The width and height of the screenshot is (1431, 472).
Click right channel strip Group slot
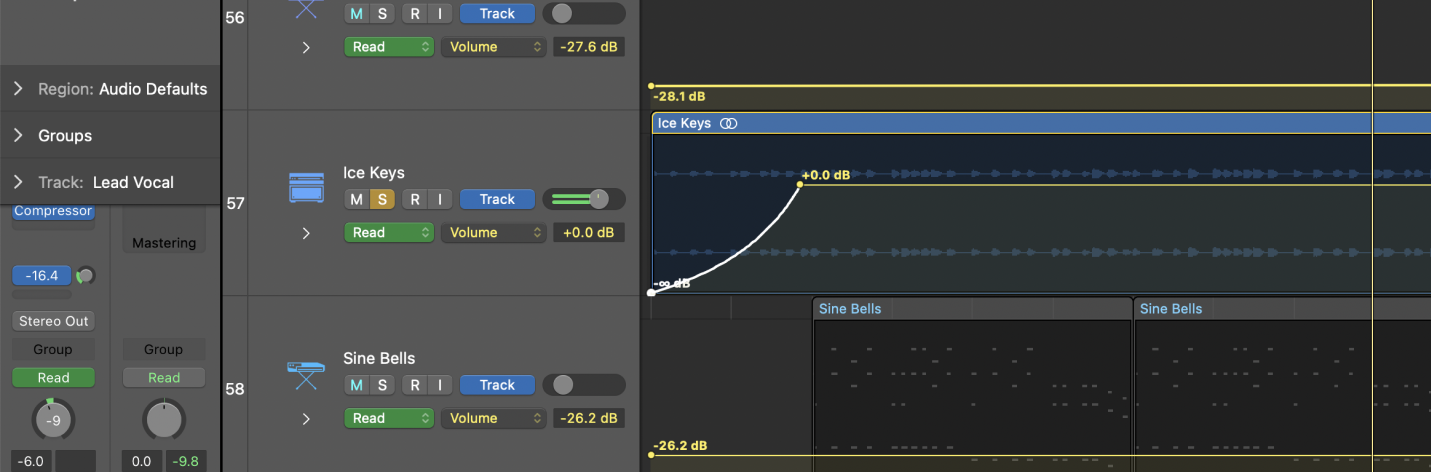pos(164,350)
